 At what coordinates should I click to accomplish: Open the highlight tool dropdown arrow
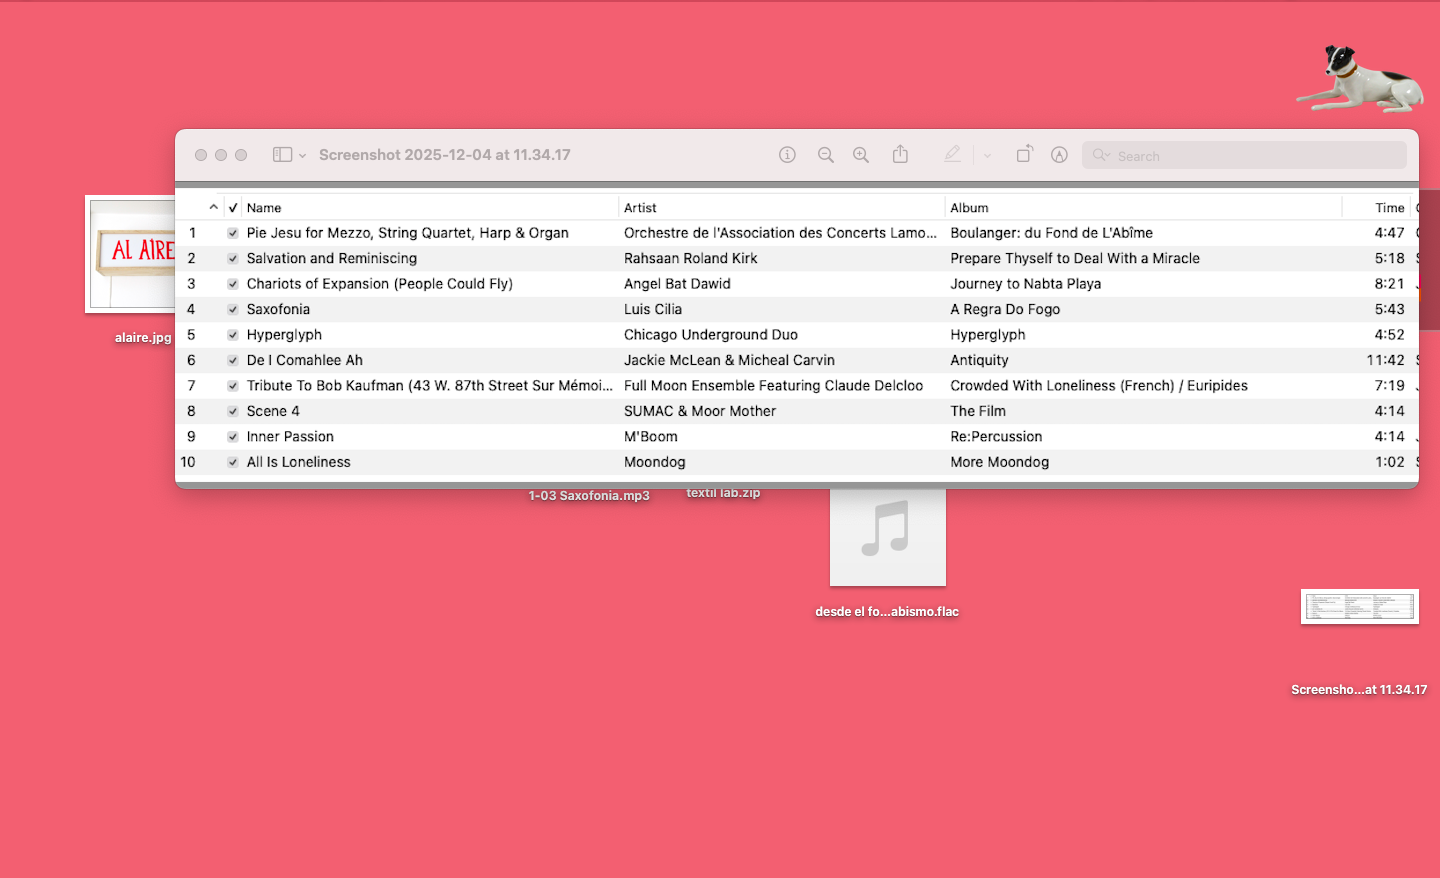point(987,156)
